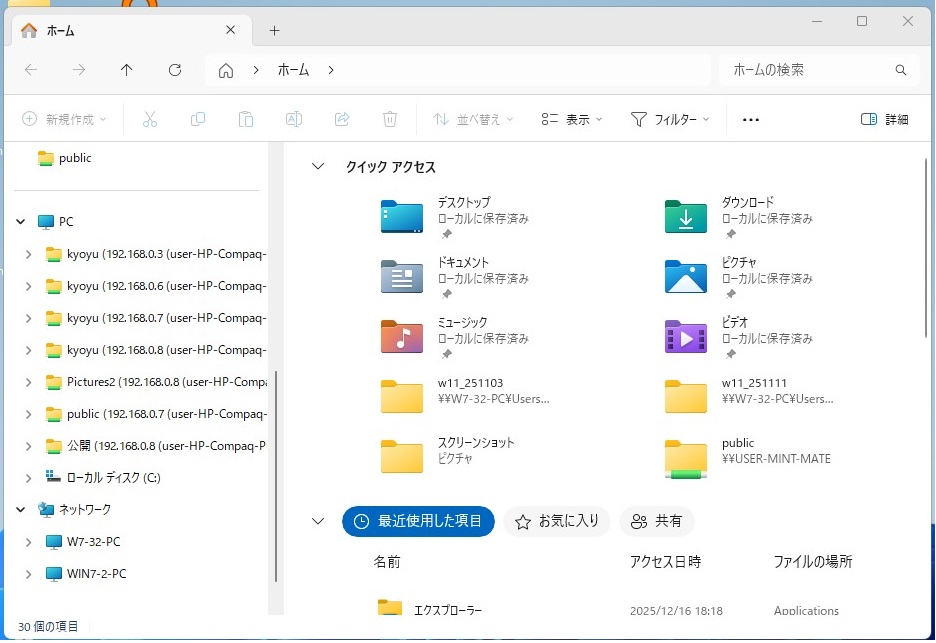
Task: Open the デスクトップ folder
Action: coord(402,217)
